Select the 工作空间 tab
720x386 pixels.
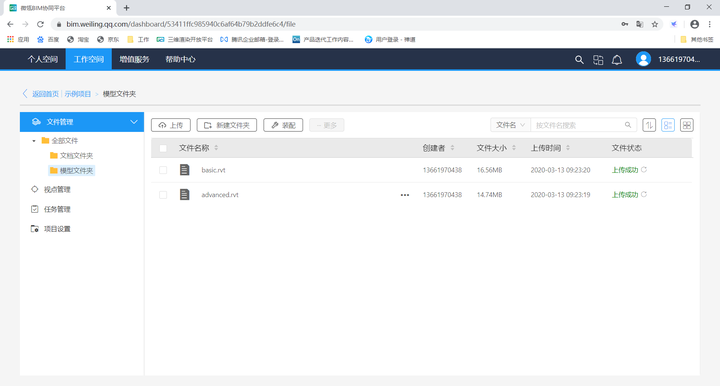coord(89,59)
